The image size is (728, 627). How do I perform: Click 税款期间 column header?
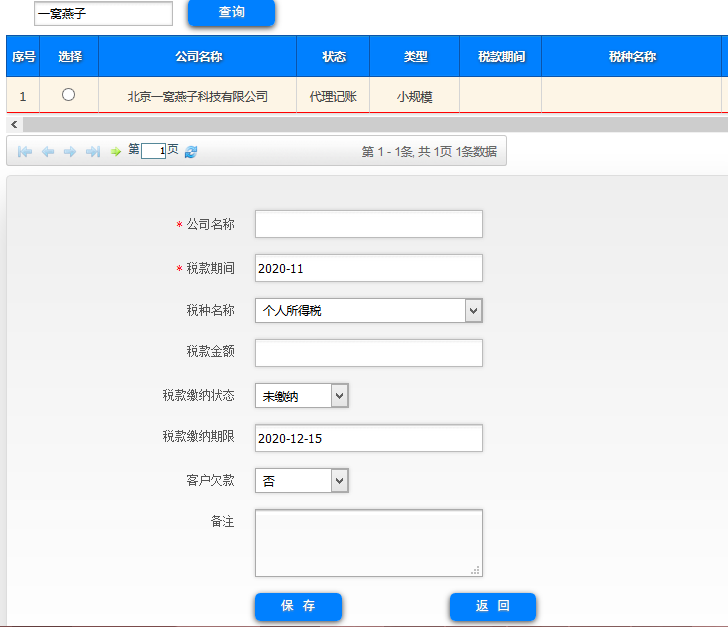pyautogui.click(x=501, y=57)
